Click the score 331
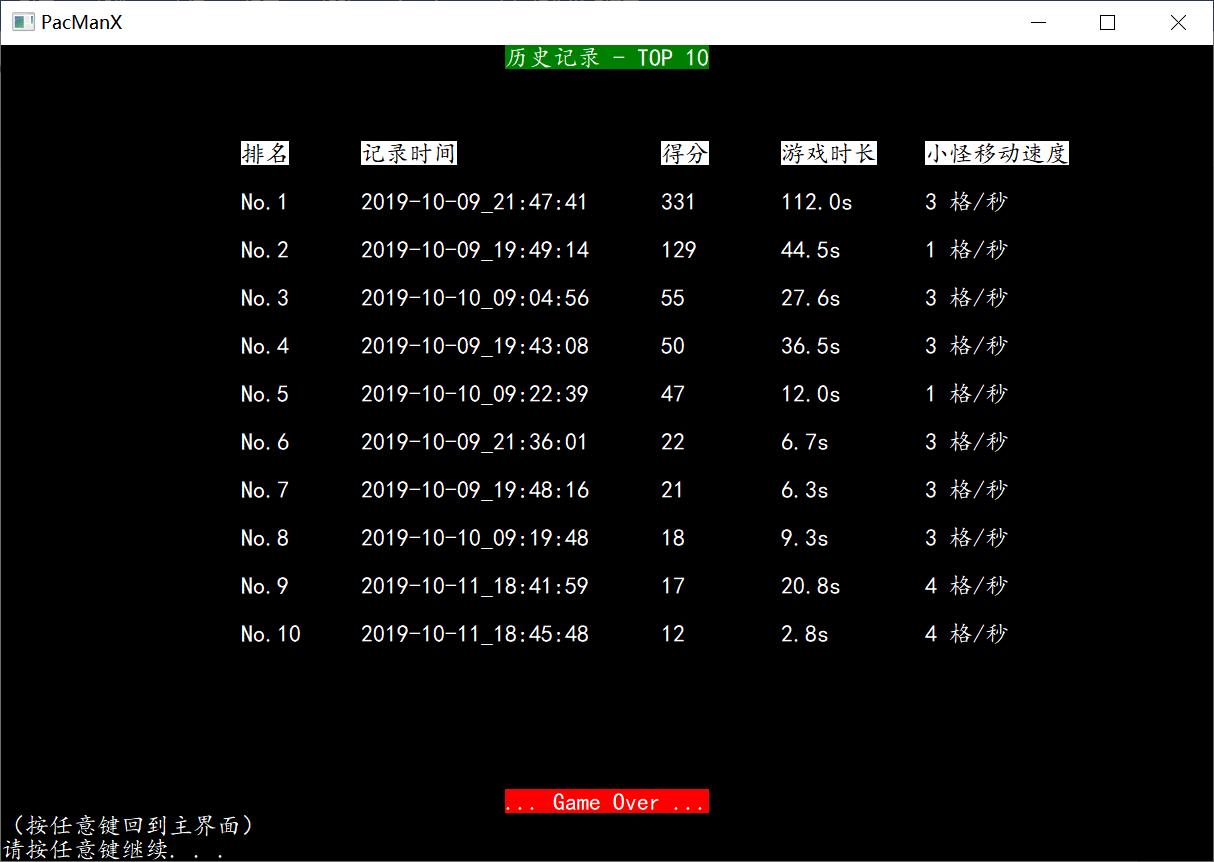Image resolution: width=1214 pixels, height=862 pixels. 678,202
